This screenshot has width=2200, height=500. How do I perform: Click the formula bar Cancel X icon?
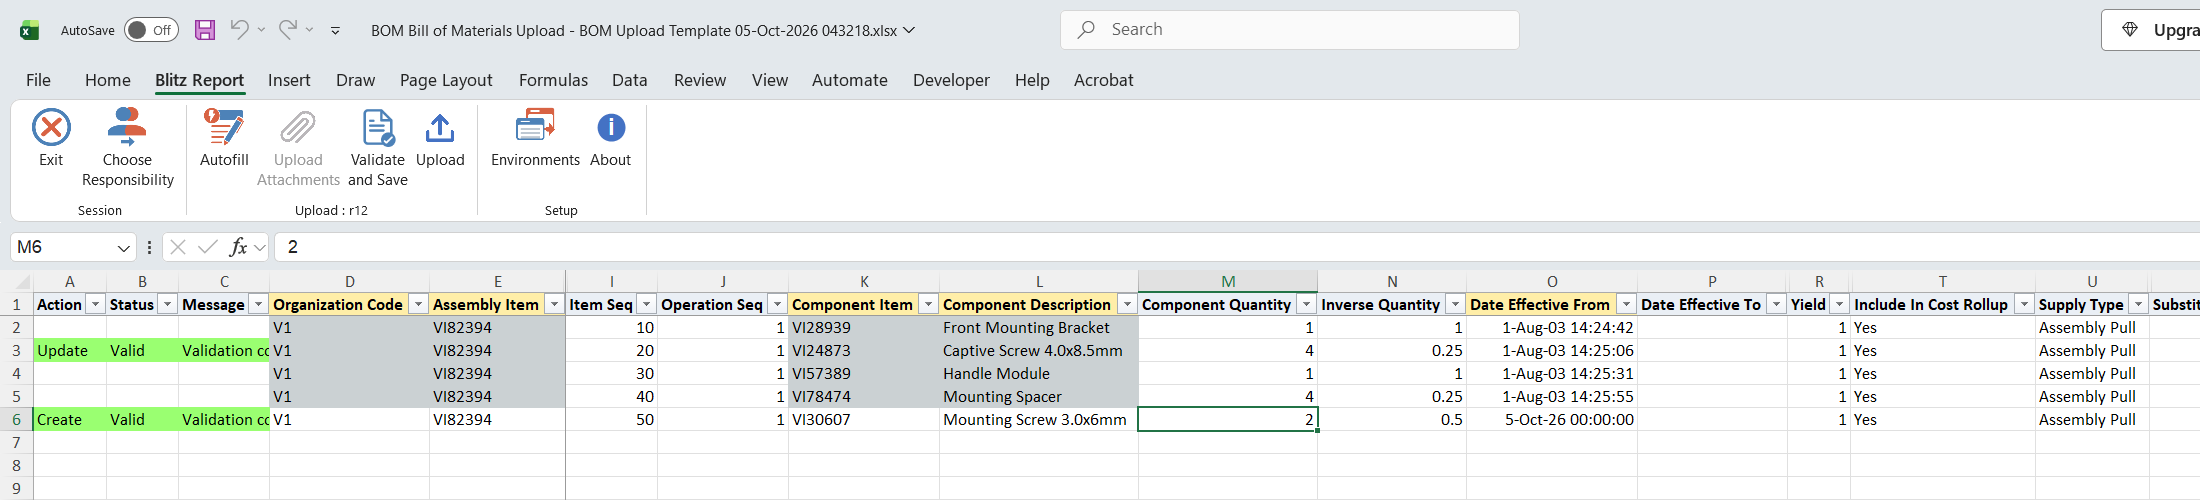click(178, 247)
